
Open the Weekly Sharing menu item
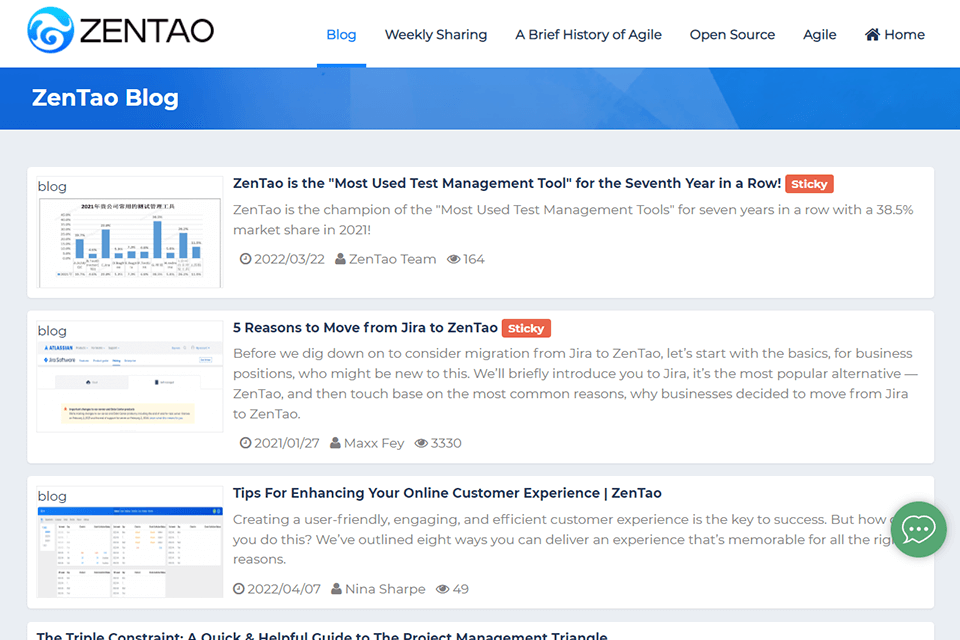436,34
